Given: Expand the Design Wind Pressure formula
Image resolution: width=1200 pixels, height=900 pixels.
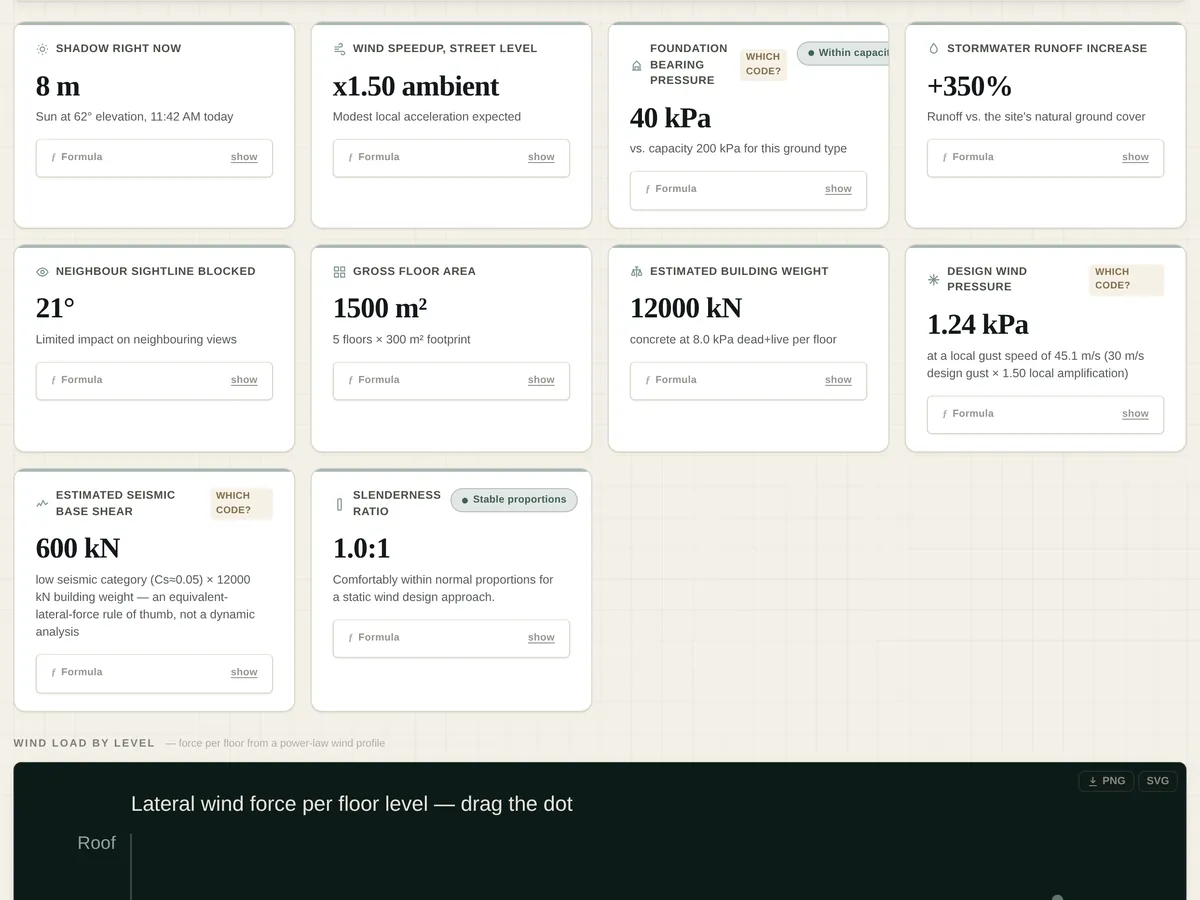Looking at the screenshot, I should [1135, 414].
